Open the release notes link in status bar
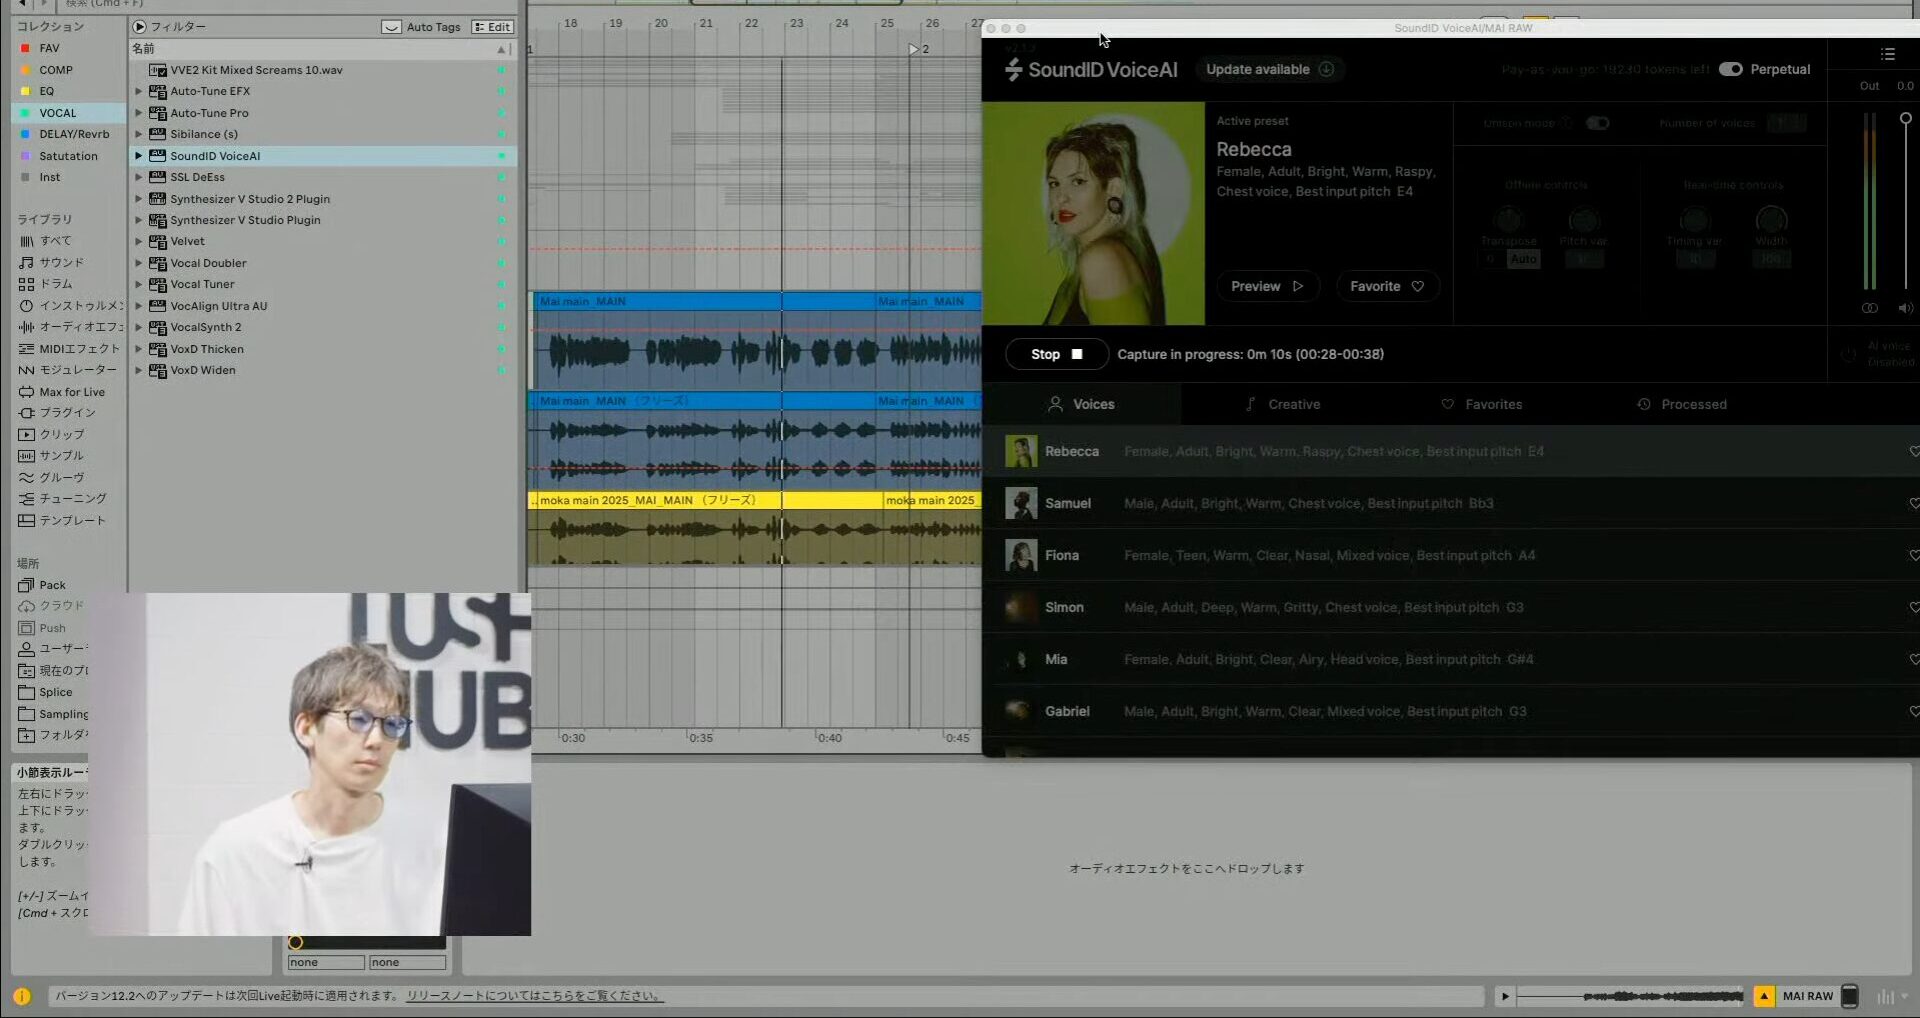 coord(534,996)
